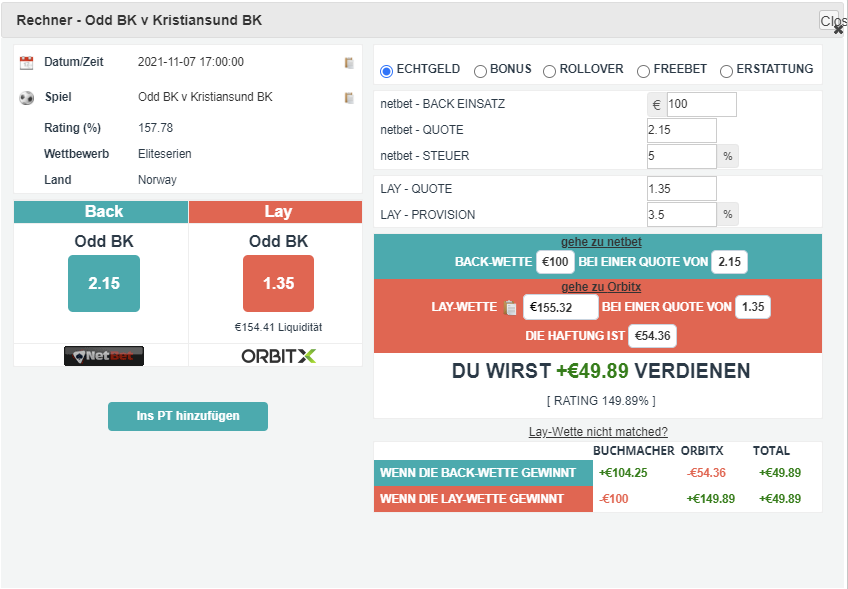The image size is (848, 589).
Task: Click the Lay odds 1.35 tile
Action: (x=278, y=283)
